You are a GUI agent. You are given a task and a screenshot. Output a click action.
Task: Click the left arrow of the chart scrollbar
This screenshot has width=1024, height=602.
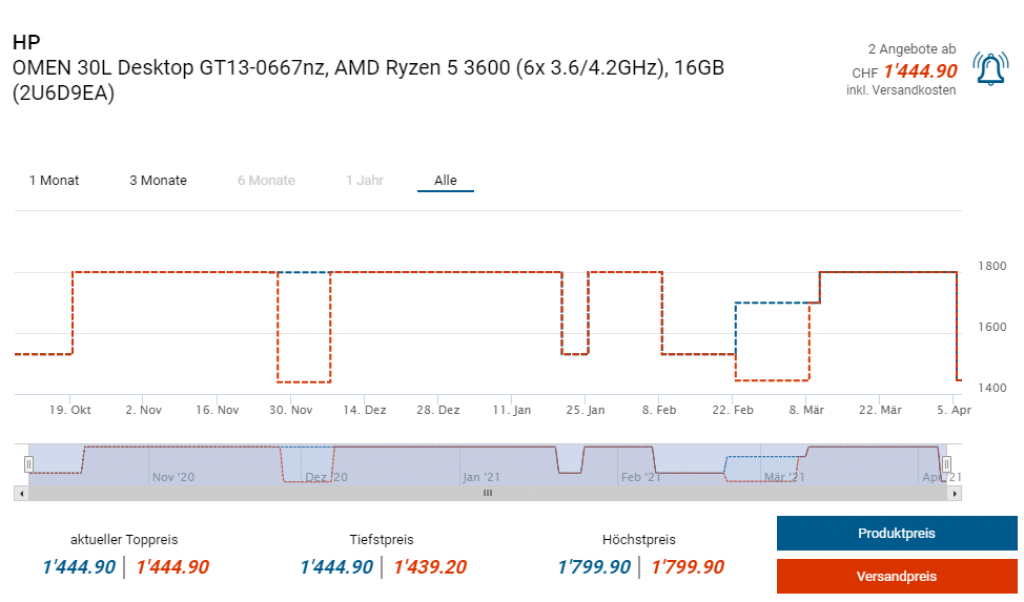20,493
